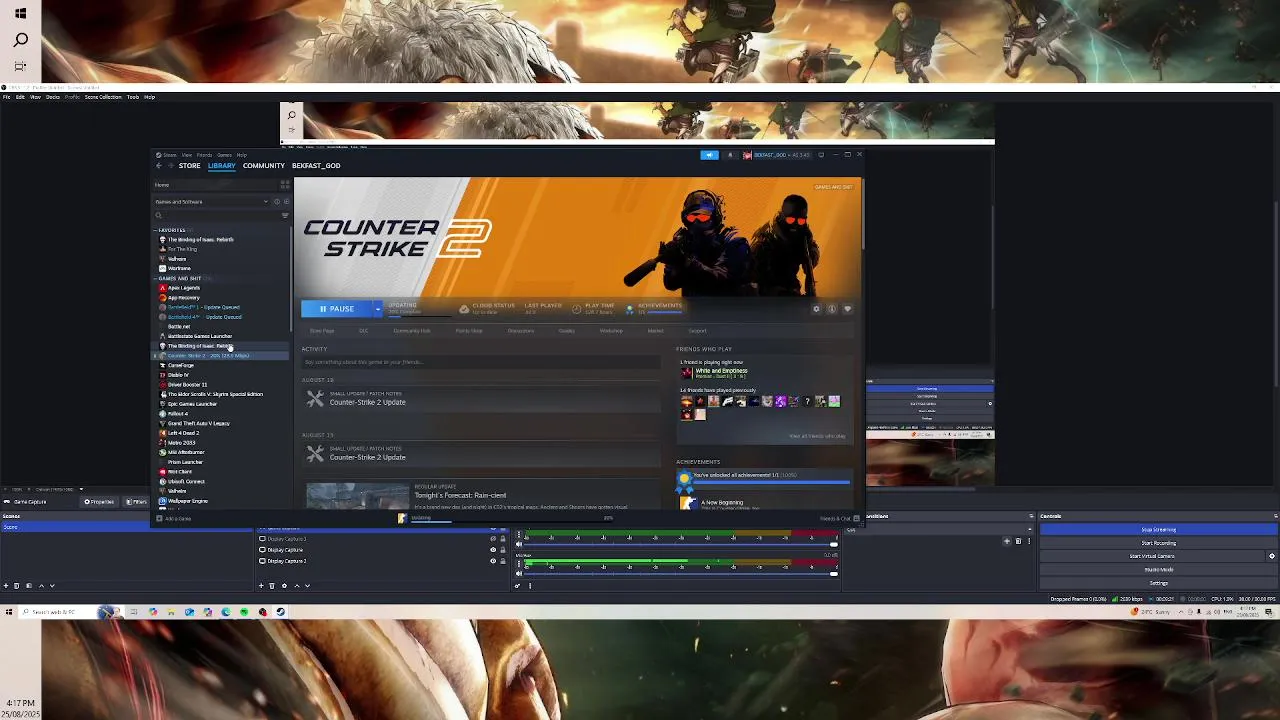Open Settings button in OBS Controls

1159,583
